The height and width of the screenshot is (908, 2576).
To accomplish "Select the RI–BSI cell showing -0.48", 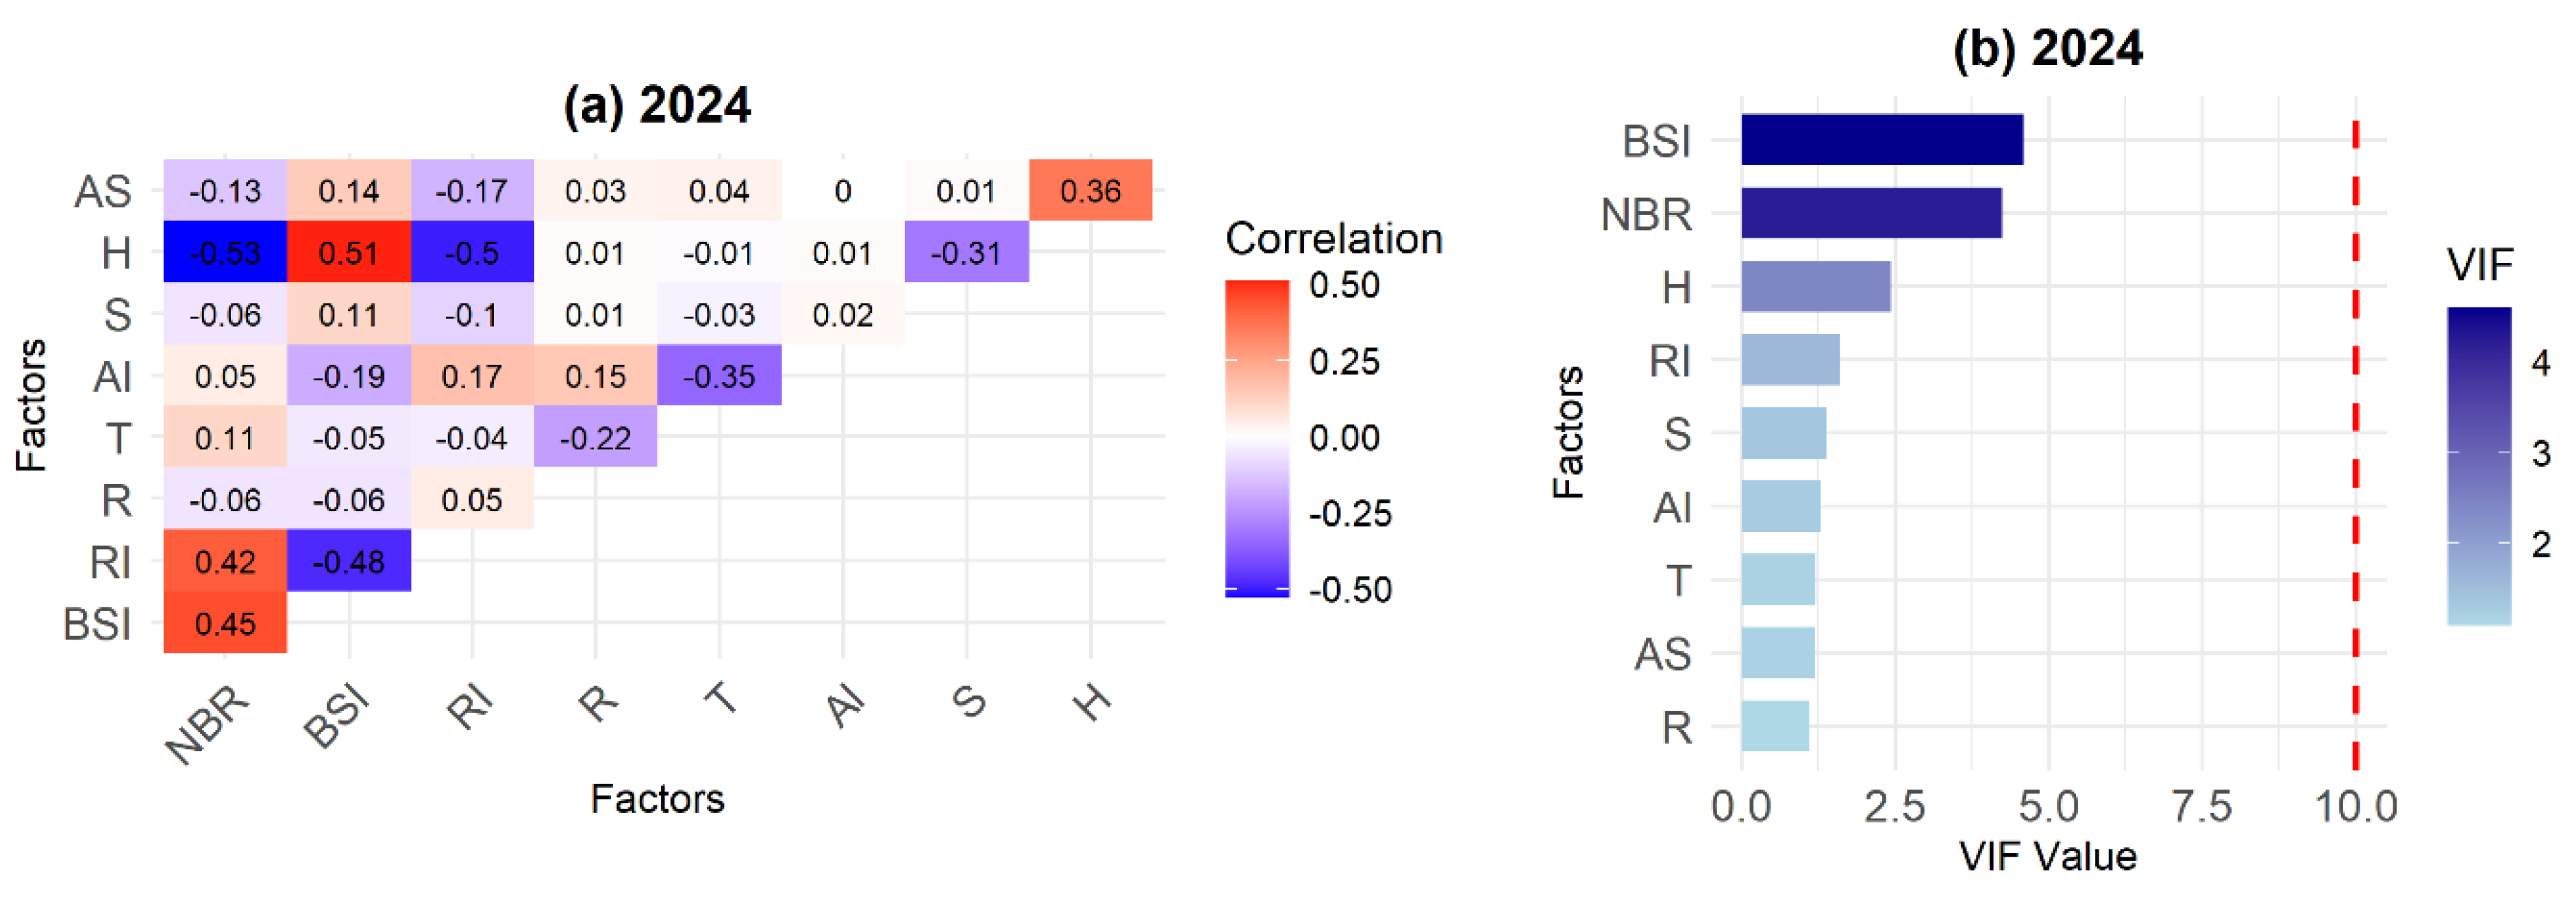I will tap(348, 561).
